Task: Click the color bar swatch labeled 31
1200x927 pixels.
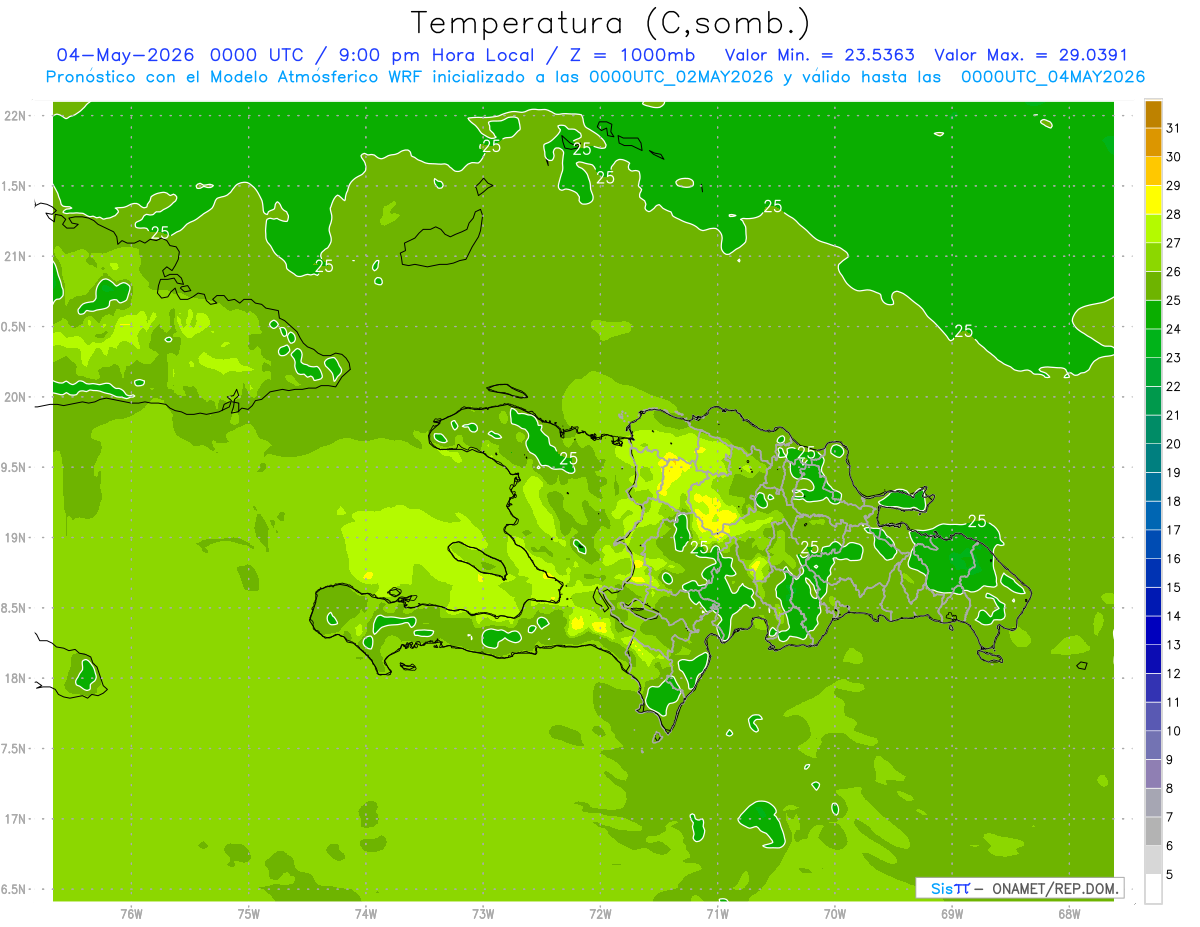Action: pyautogui.click(x=1153, y=114)
